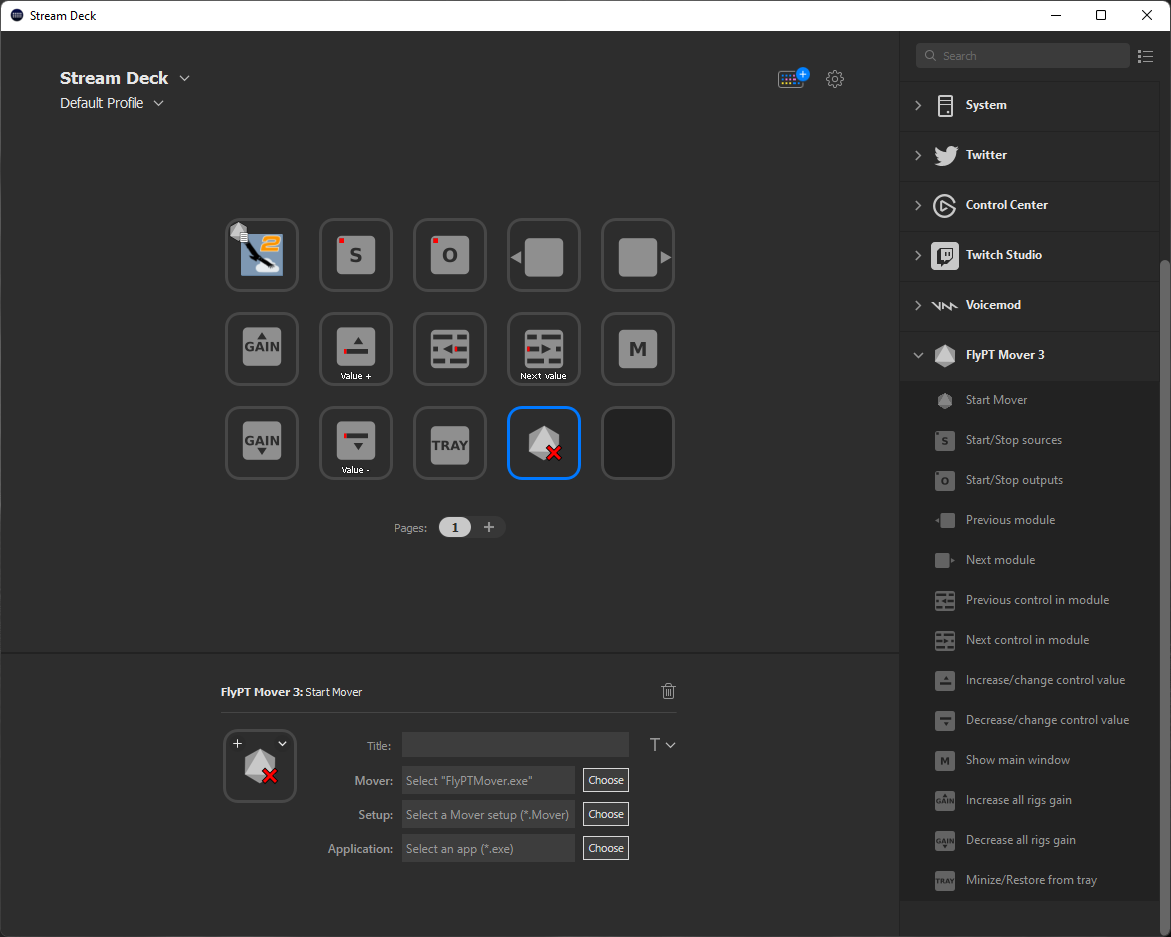Open the title text style dropdown
This screenshot has height=937, width=1171.
[662, 745]
